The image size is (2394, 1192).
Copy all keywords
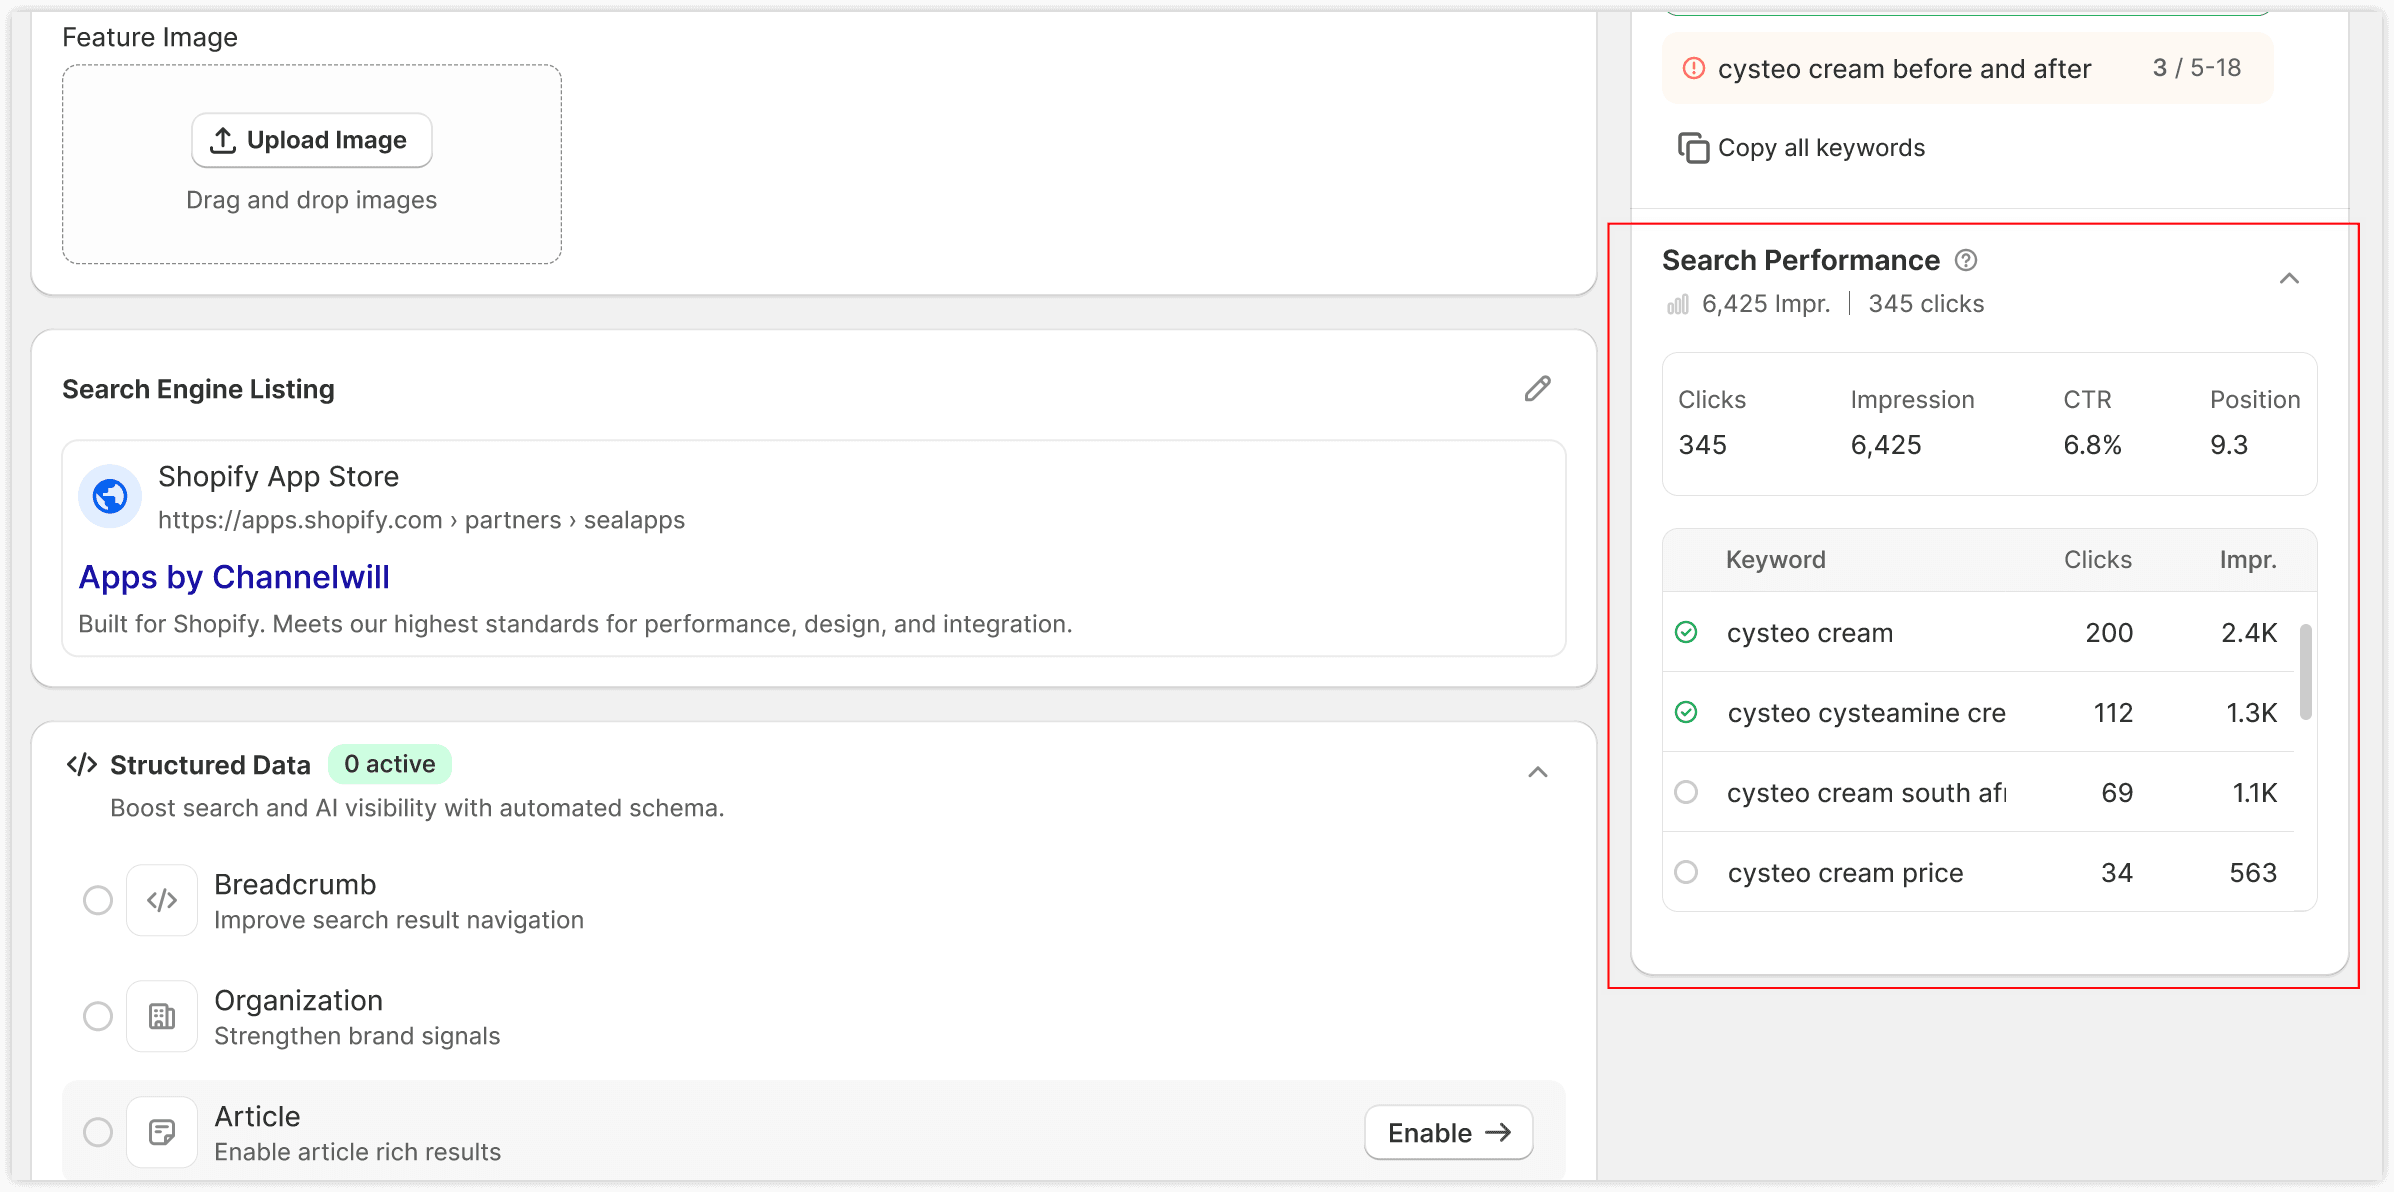click(1801, 148)
